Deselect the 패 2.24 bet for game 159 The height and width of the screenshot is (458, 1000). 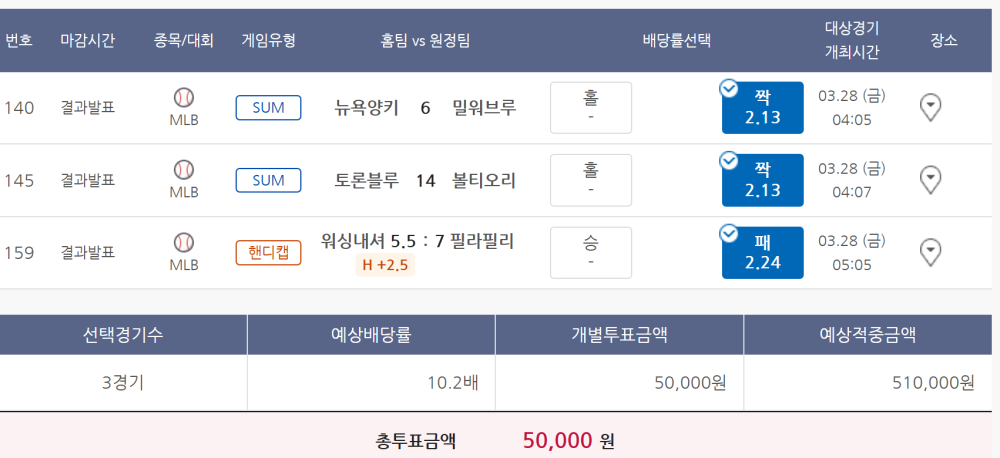coord(763,253)
